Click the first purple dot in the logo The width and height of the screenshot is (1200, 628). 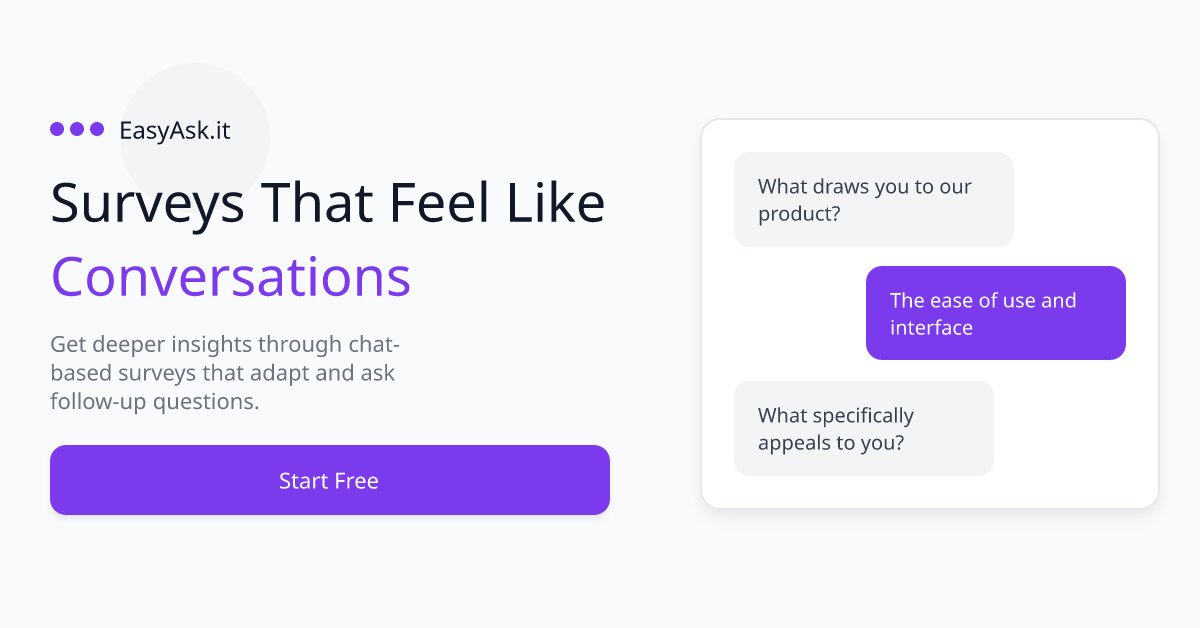pyautogui.click(x=57, y=129)
